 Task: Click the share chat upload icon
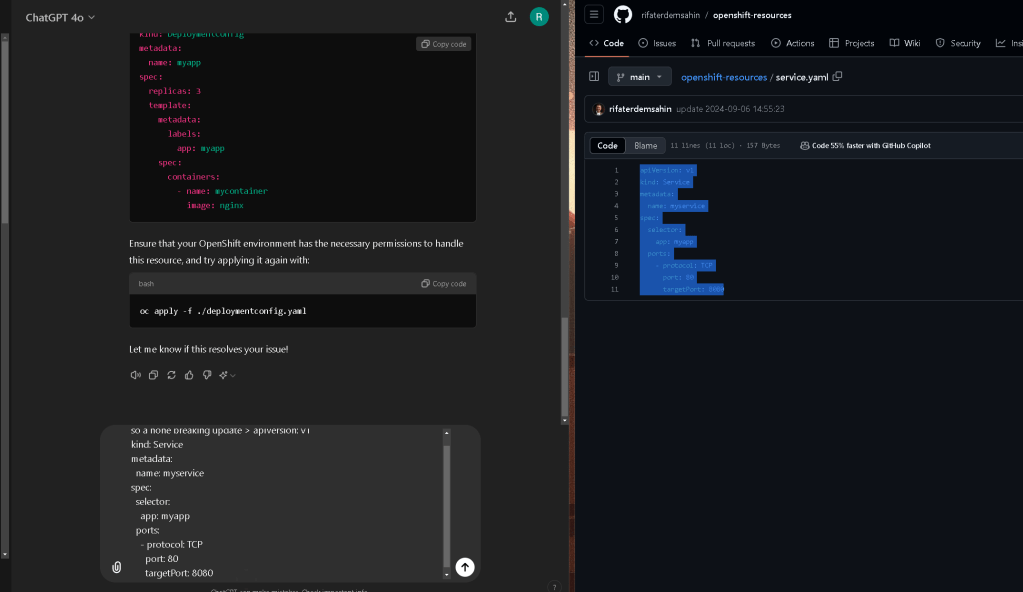[x=510, y=18]
